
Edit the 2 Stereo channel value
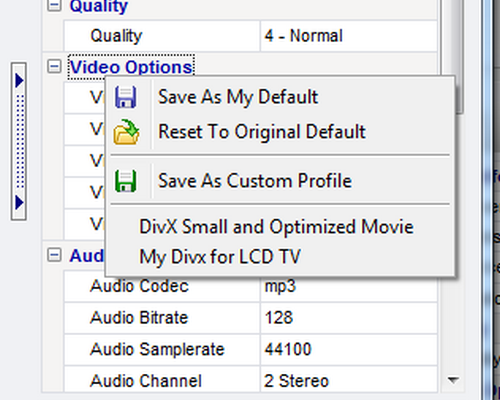coord(349,380)
